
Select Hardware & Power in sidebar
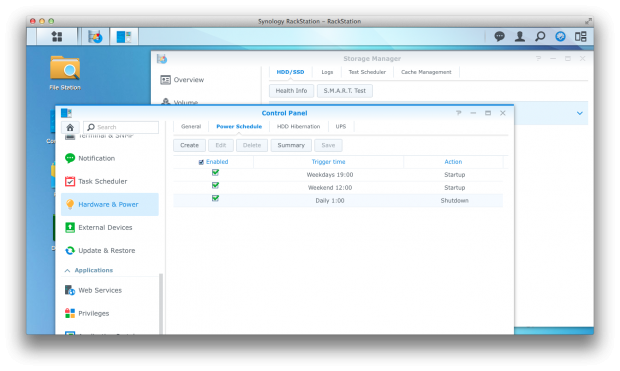tap(110, 204)
